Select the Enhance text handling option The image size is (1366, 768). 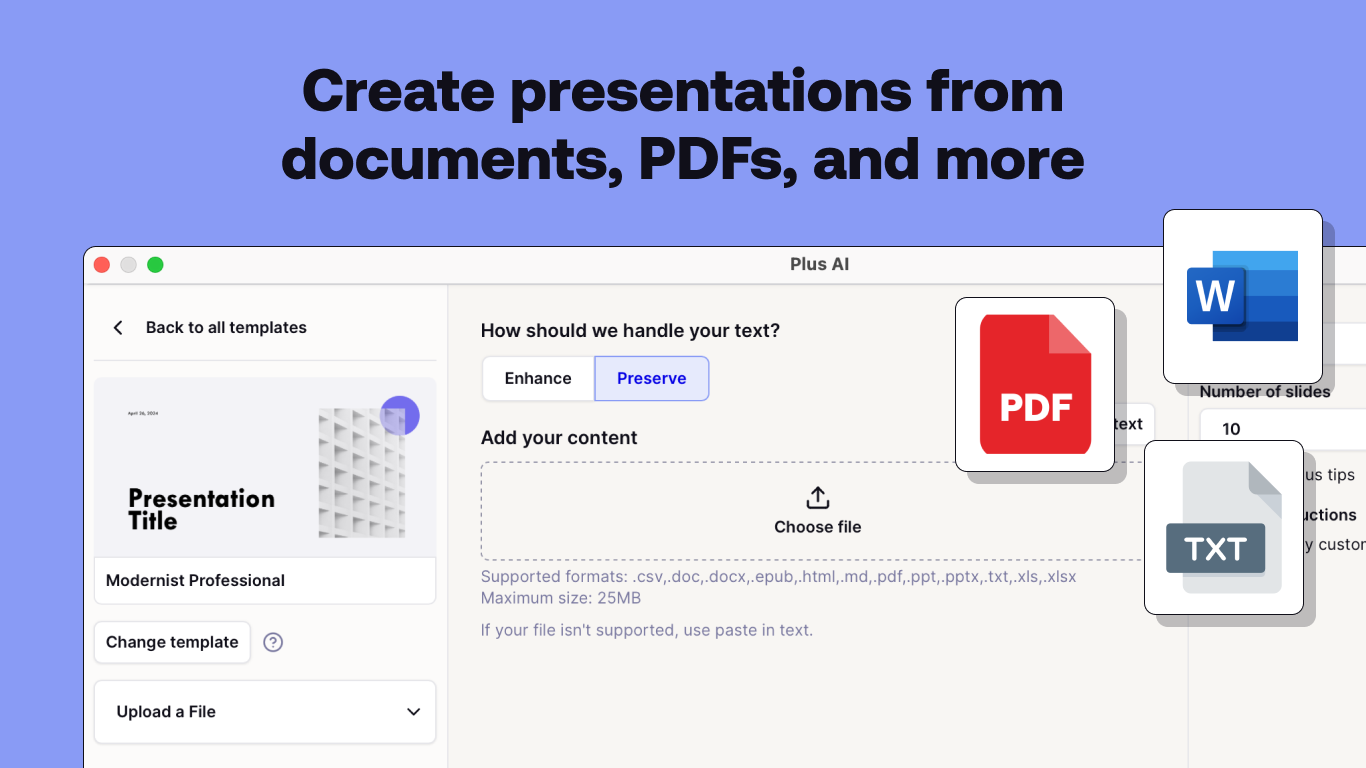pyautogui.click(x=538, y=378)
